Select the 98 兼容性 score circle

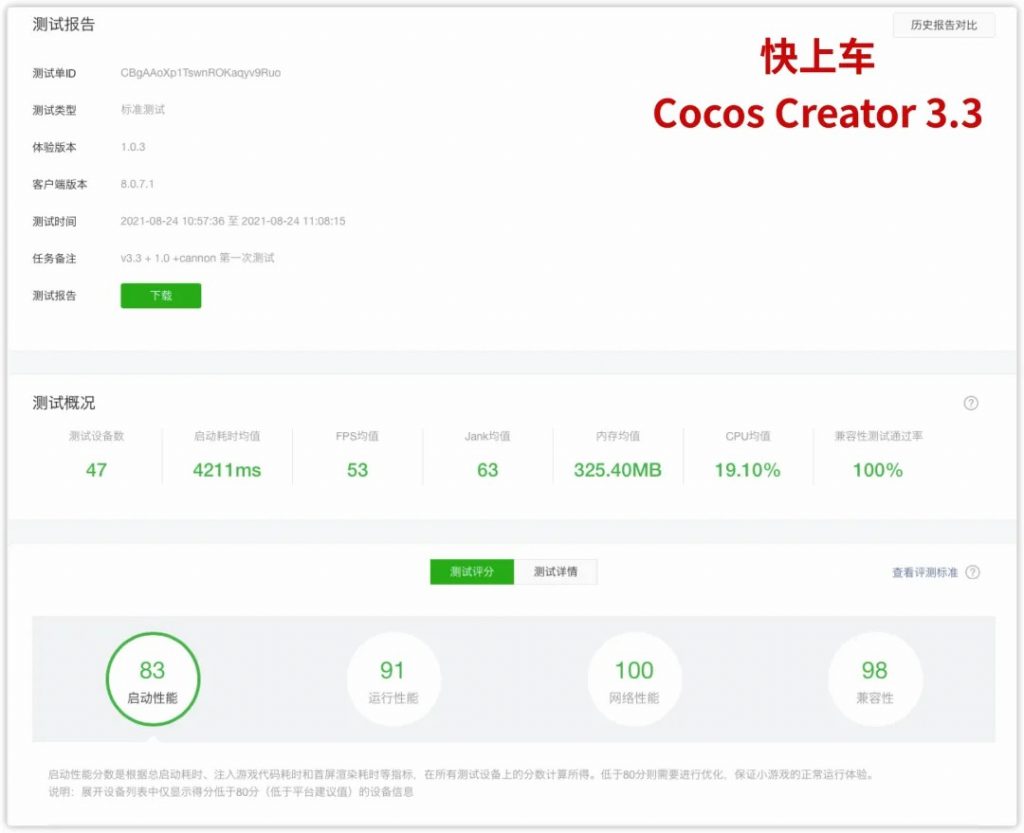(875, 680)
